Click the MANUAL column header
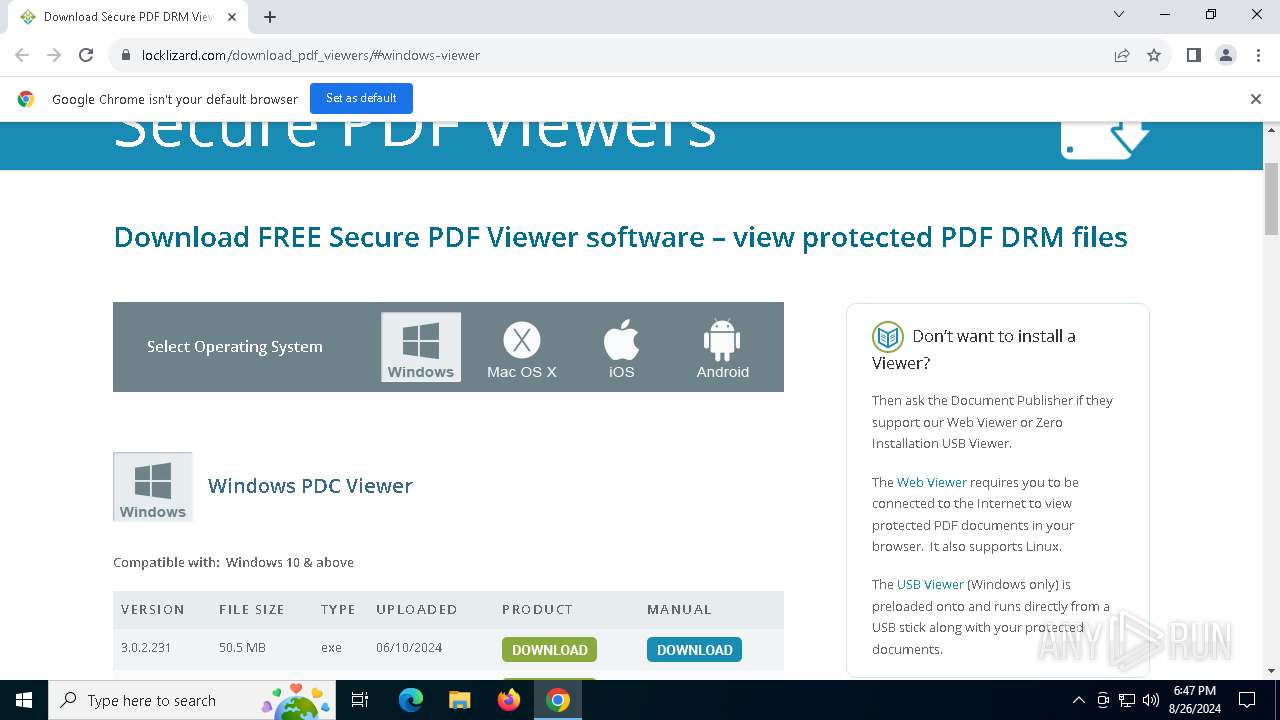 click(679, 609)
